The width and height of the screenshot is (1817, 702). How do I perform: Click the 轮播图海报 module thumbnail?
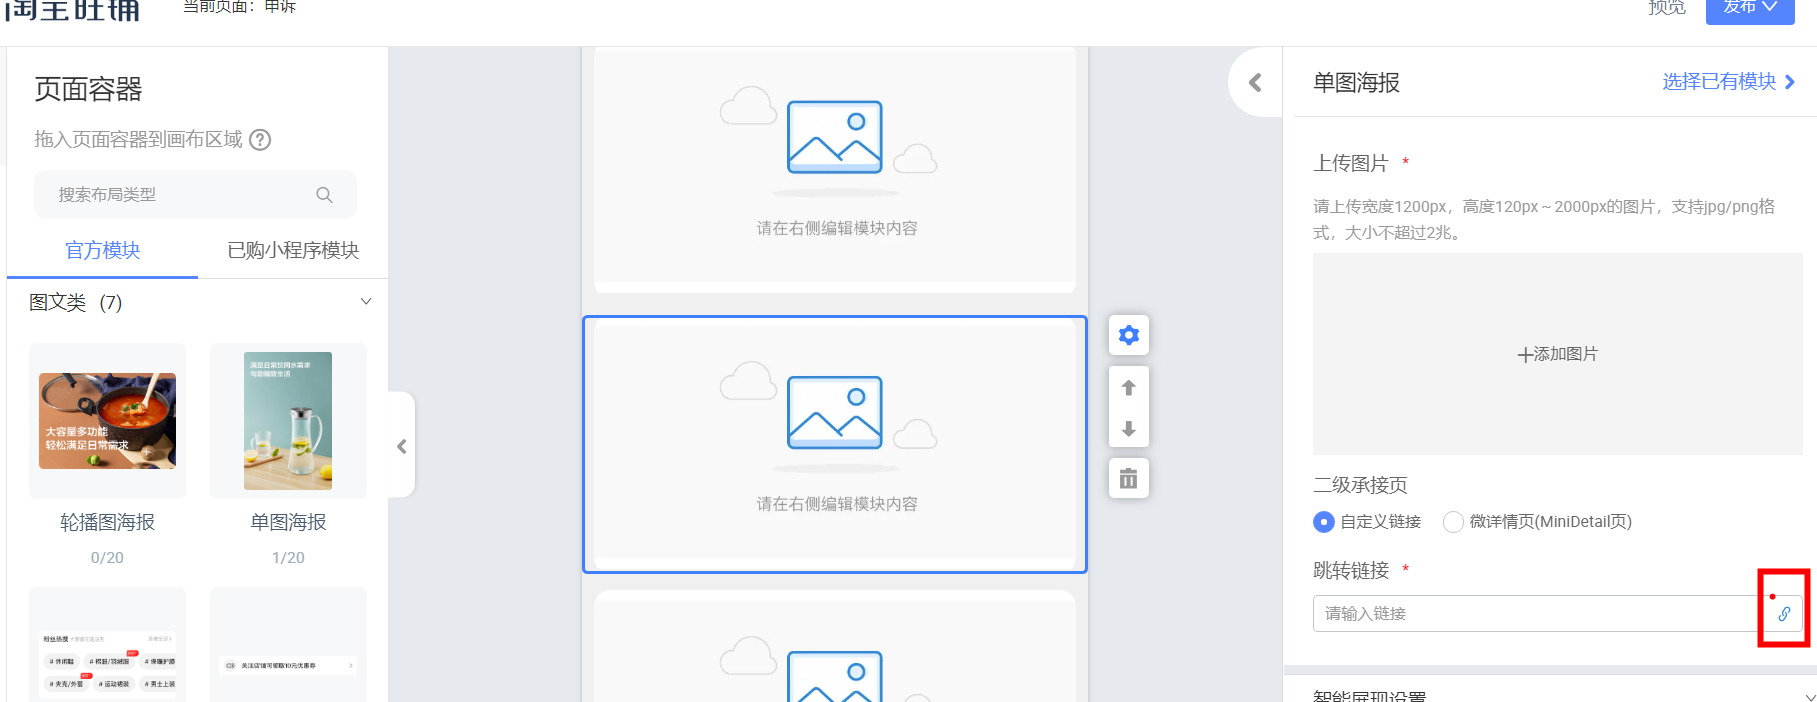pyautogui.click(x=107, y=421)
